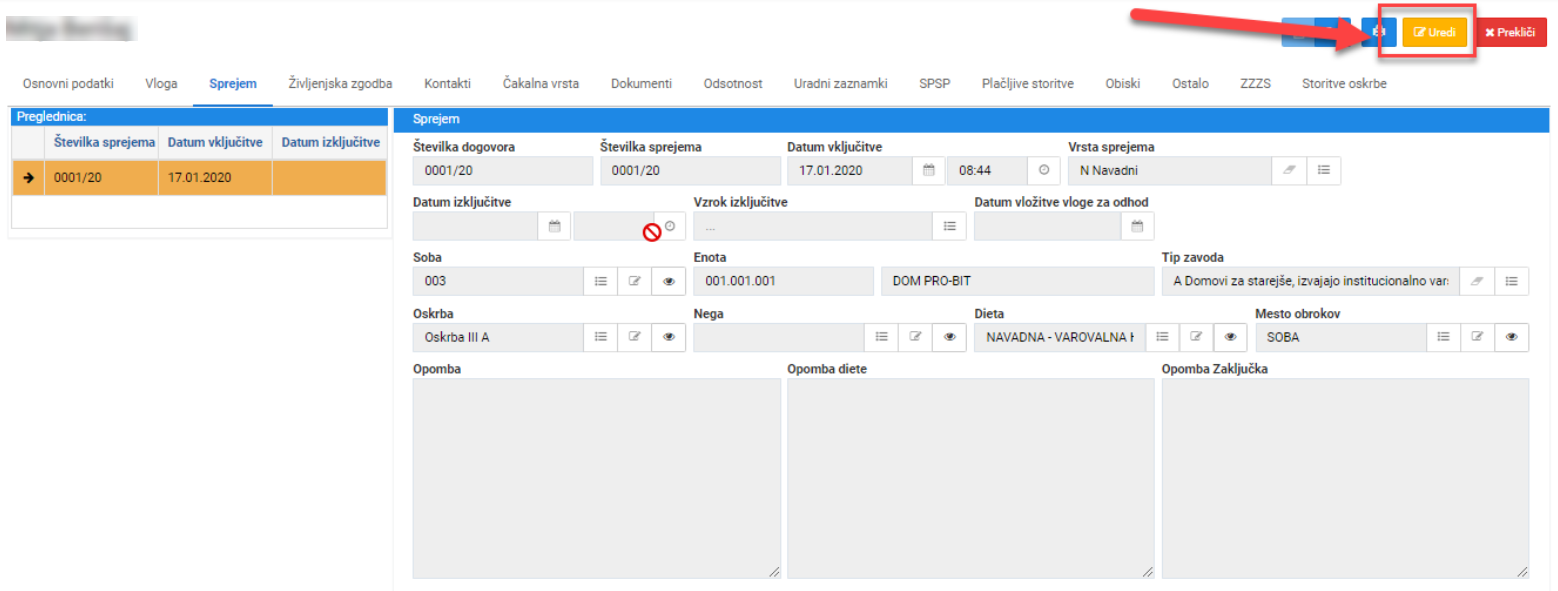
Task: Select the Sprejem tab
Action: click(x=233, y=84)
